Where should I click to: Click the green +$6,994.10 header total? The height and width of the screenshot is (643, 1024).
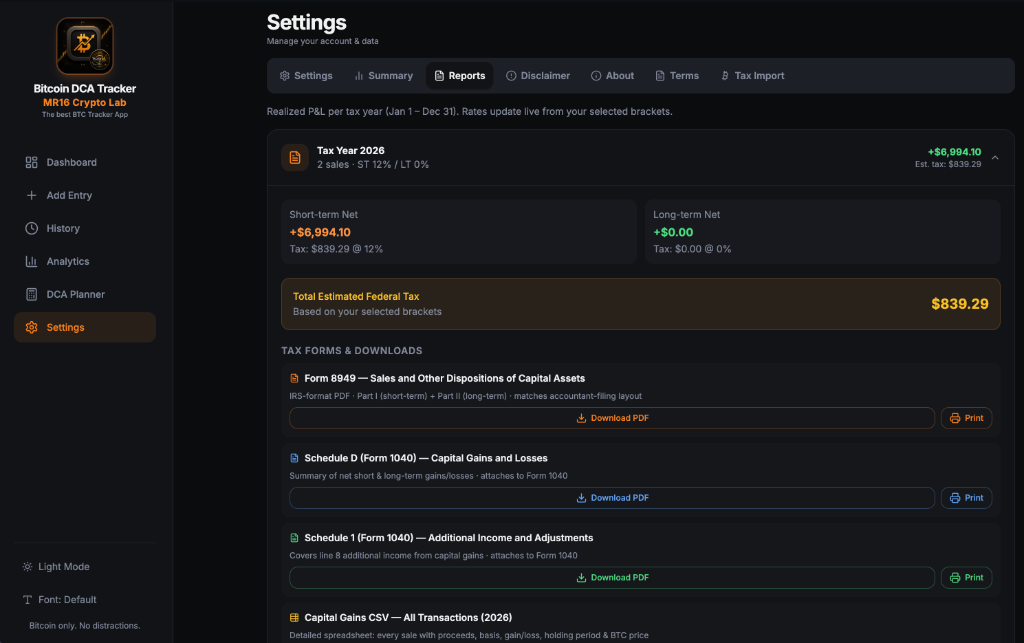tap(954, 152)
